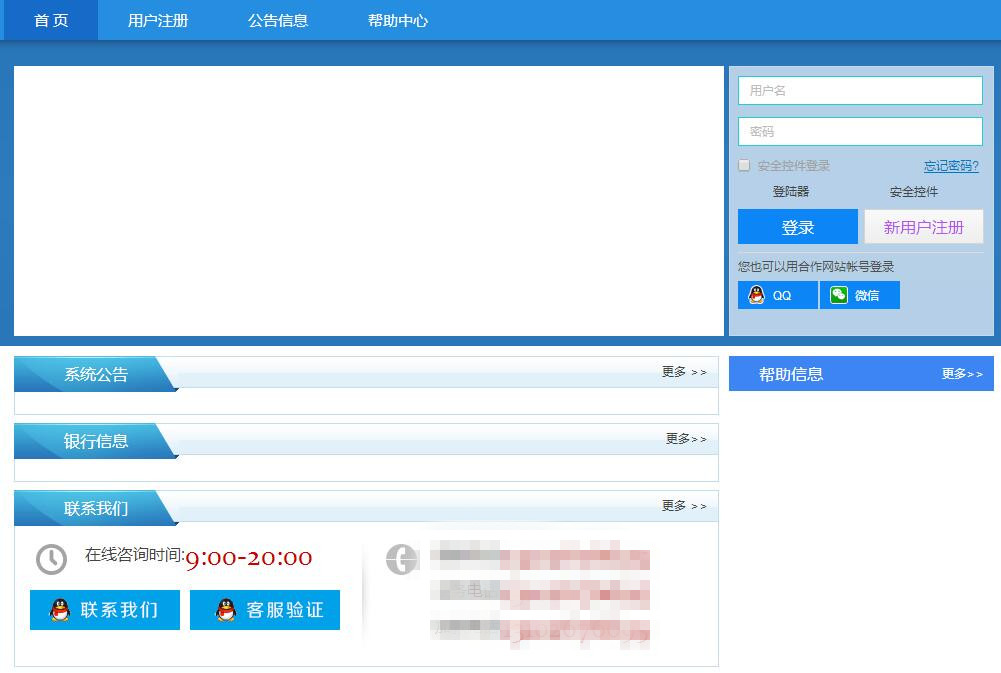Click the grey telephone icon
1001x673 pixels.
tap(401, 559)
